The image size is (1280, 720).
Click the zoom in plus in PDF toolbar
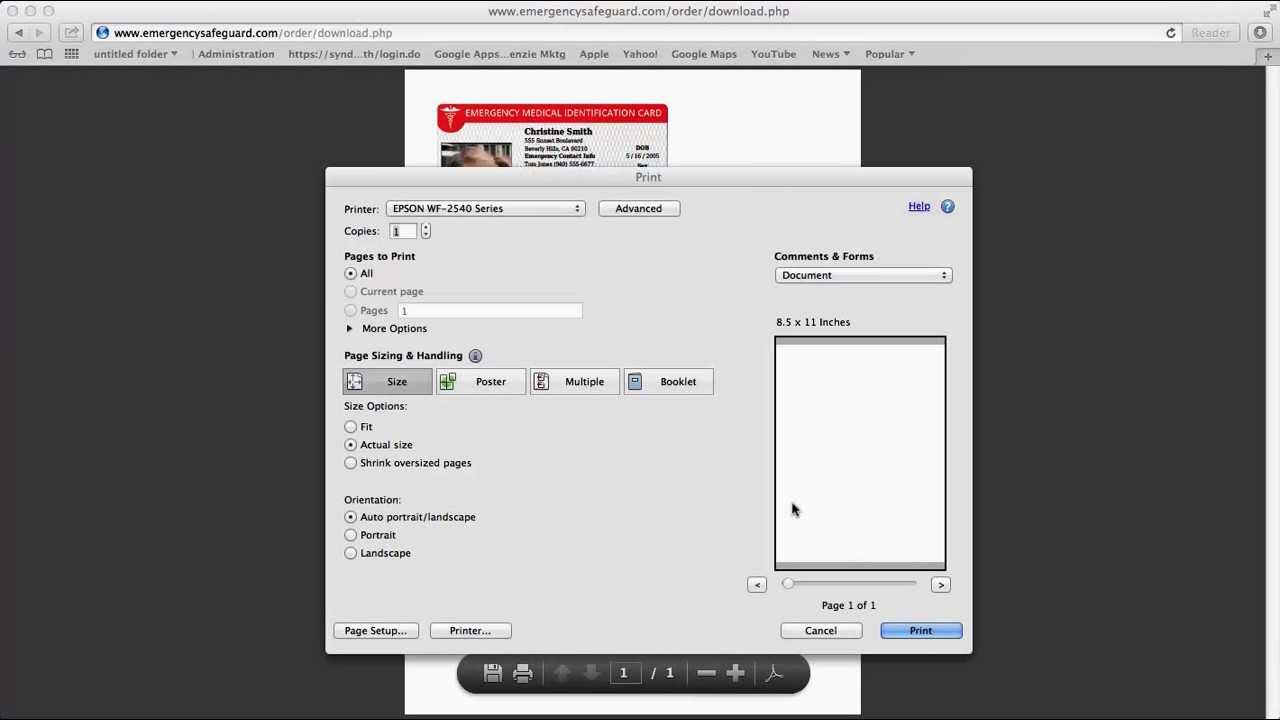[735, 674]
